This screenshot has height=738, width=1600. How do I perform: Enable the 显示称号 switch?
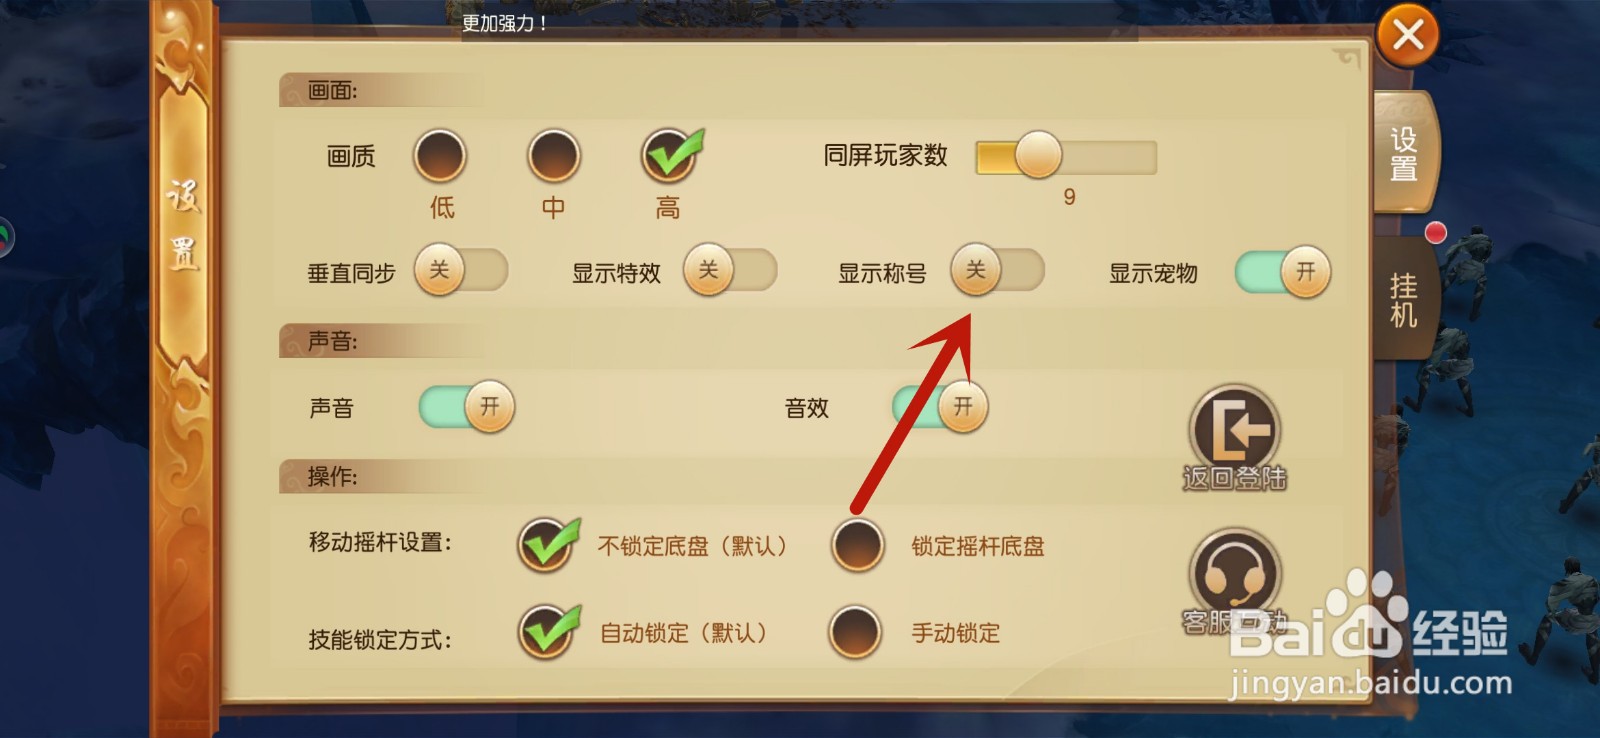click(x=997, y=270)
